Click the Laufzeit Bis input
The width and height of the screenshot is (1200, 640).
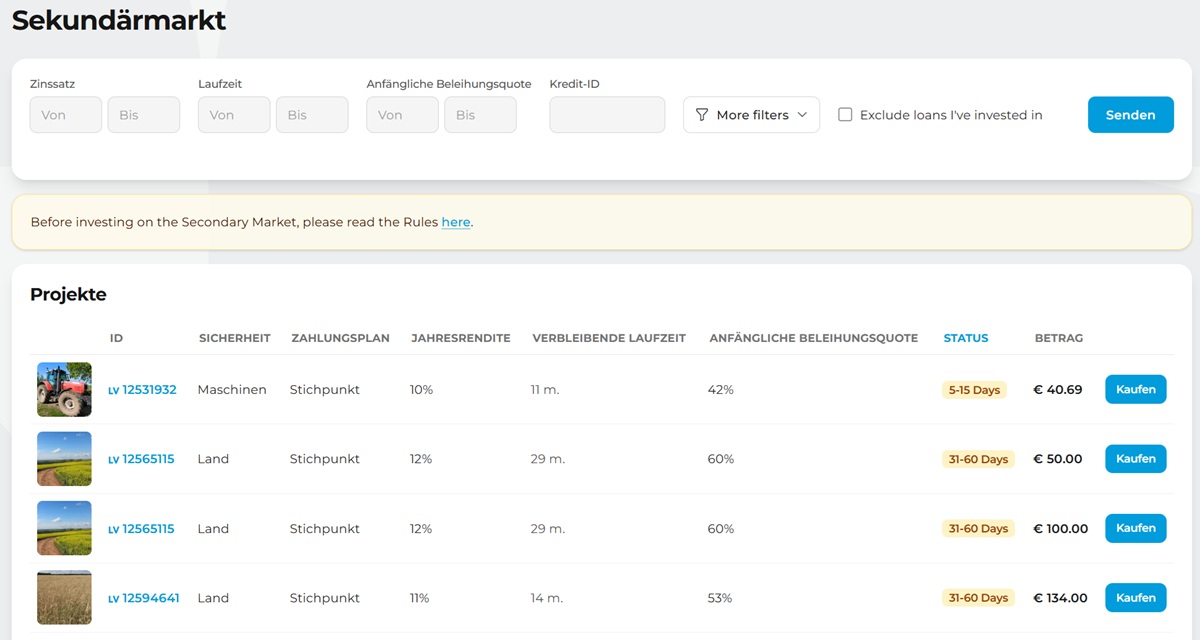click(312, 115)
